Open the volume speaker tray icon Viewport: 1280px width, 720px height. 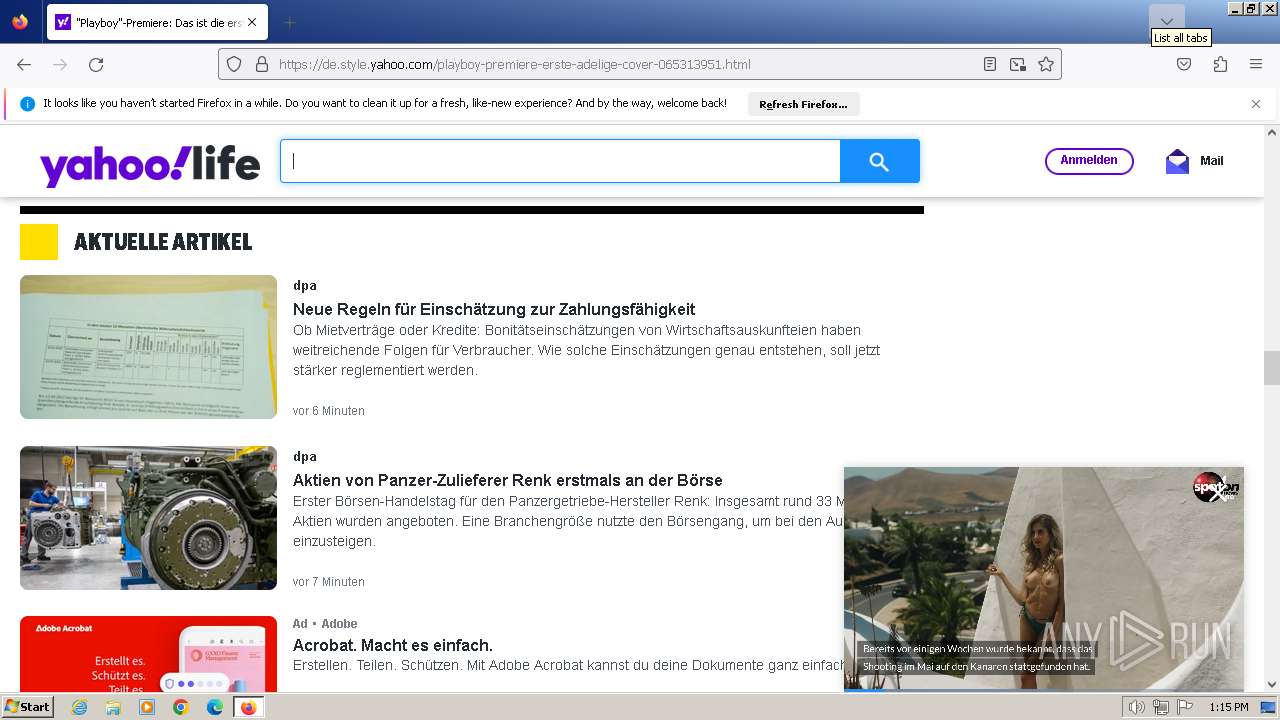click(1137, 707)
